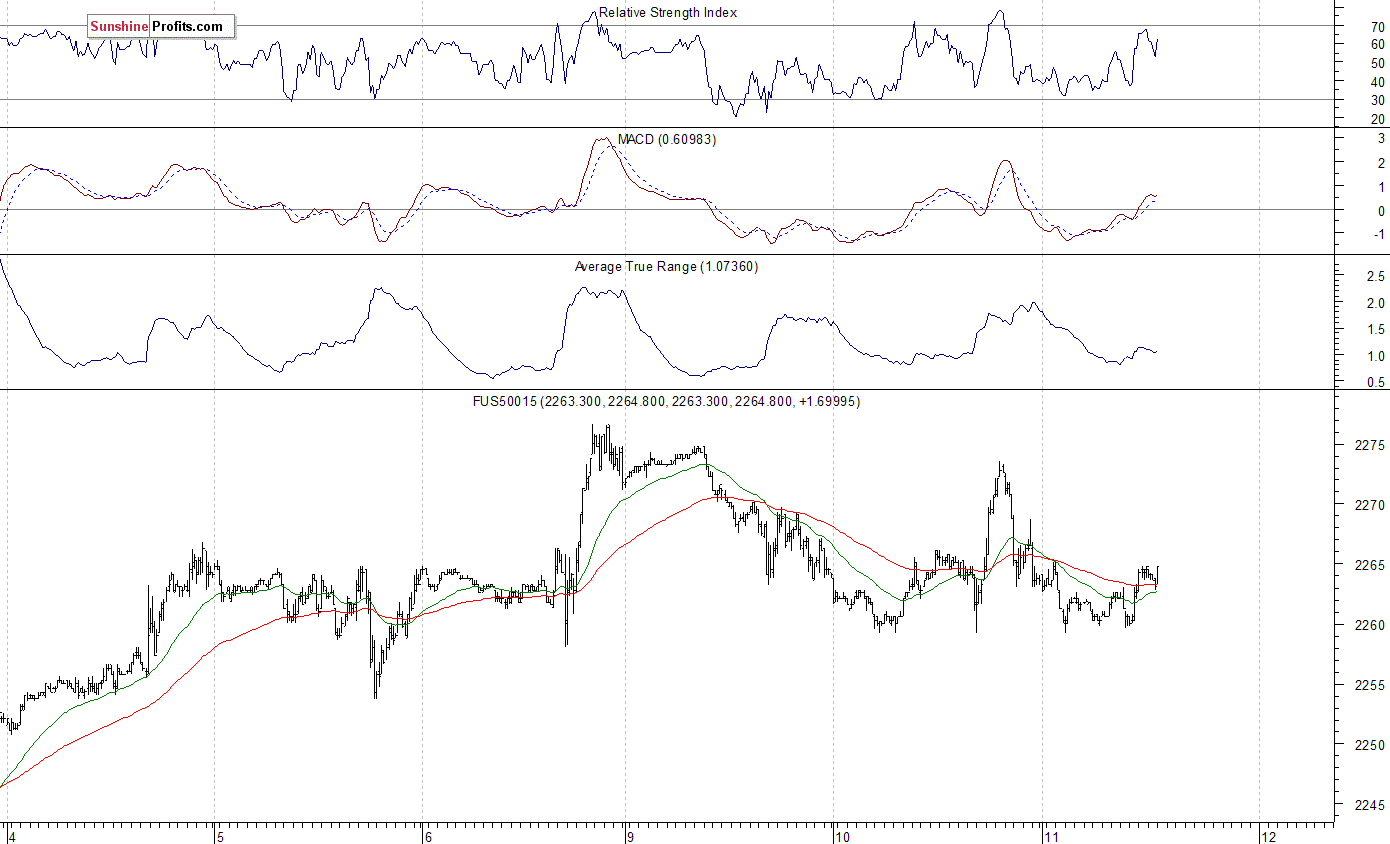Click the 2245 price axis label

1370,805
